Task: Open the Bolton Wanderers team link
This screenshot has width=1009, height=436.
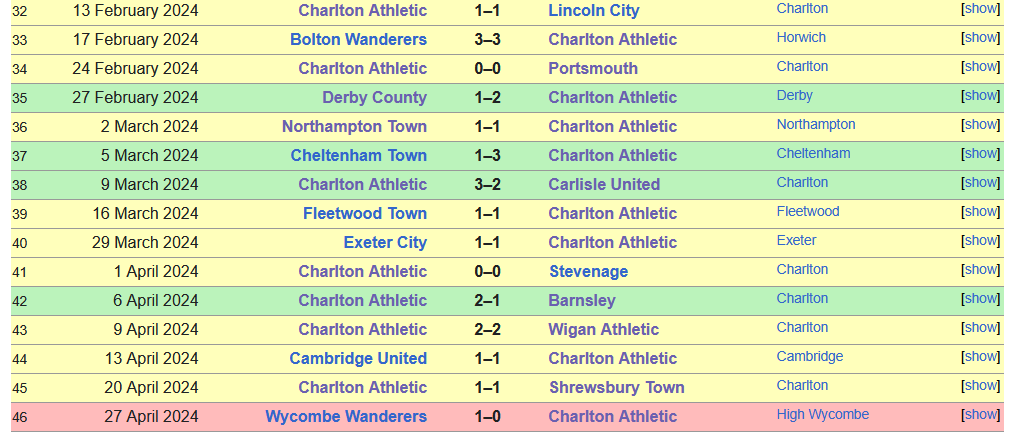Action: coord(358,39)
